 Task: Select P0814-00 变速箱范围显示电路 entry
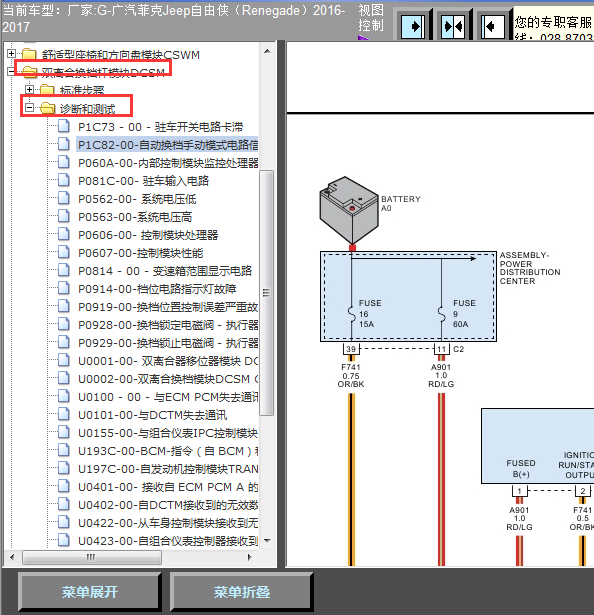[x=165, y=271]
